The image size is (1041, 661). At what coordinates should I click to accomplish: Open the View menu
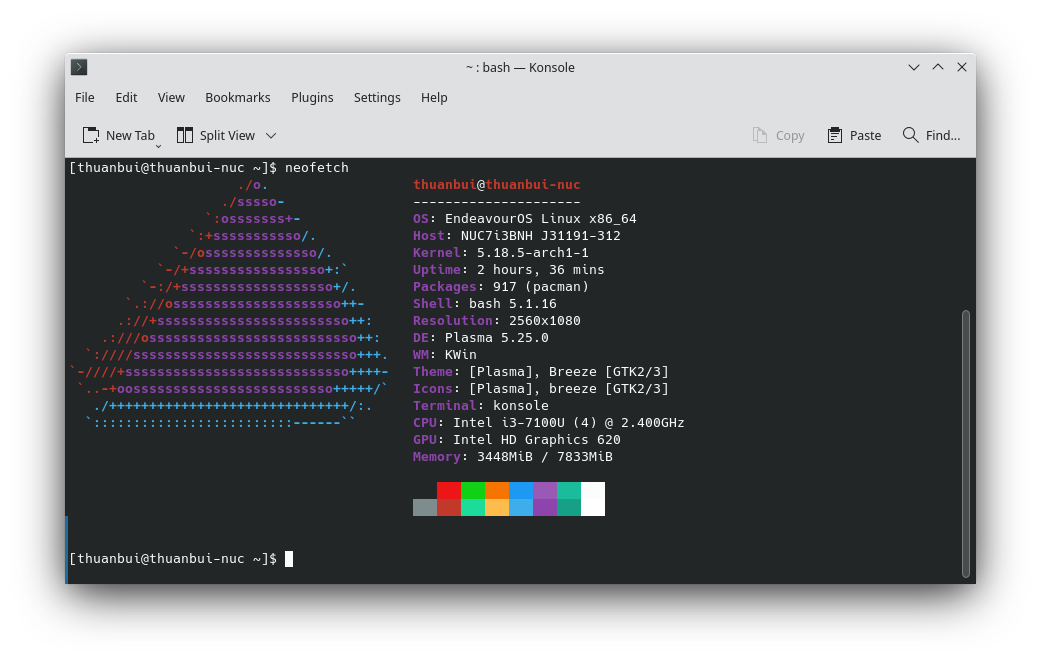coord(171,97)
